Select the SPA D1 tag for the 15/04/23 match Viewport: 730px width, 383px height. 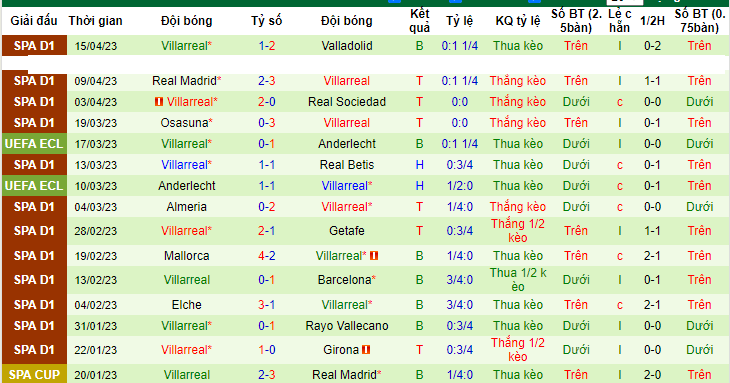click(x=34, y=46)
